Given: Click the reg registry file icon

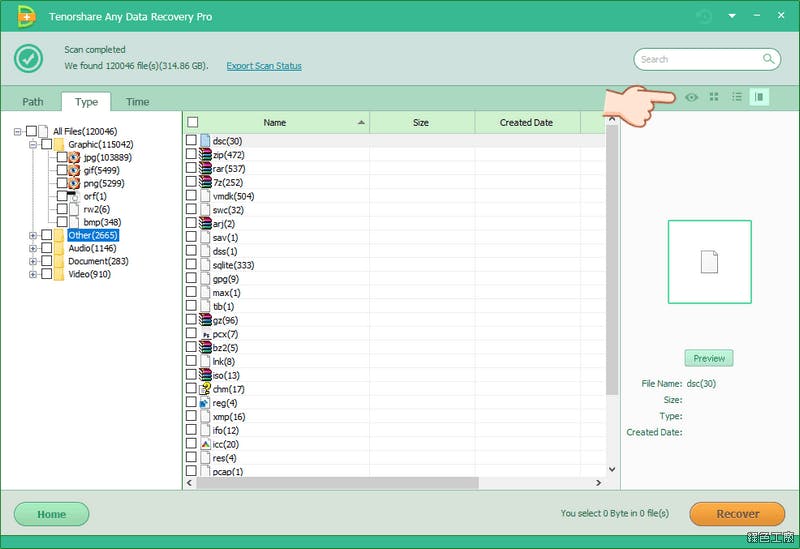Looking at the screenshot, I should coord(205,403).
